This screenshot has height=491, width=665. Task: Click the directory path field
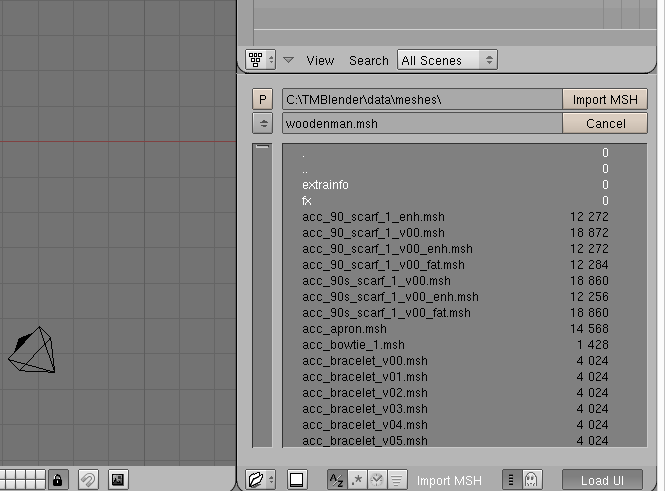pyautogui.click(x=422, y=99)
